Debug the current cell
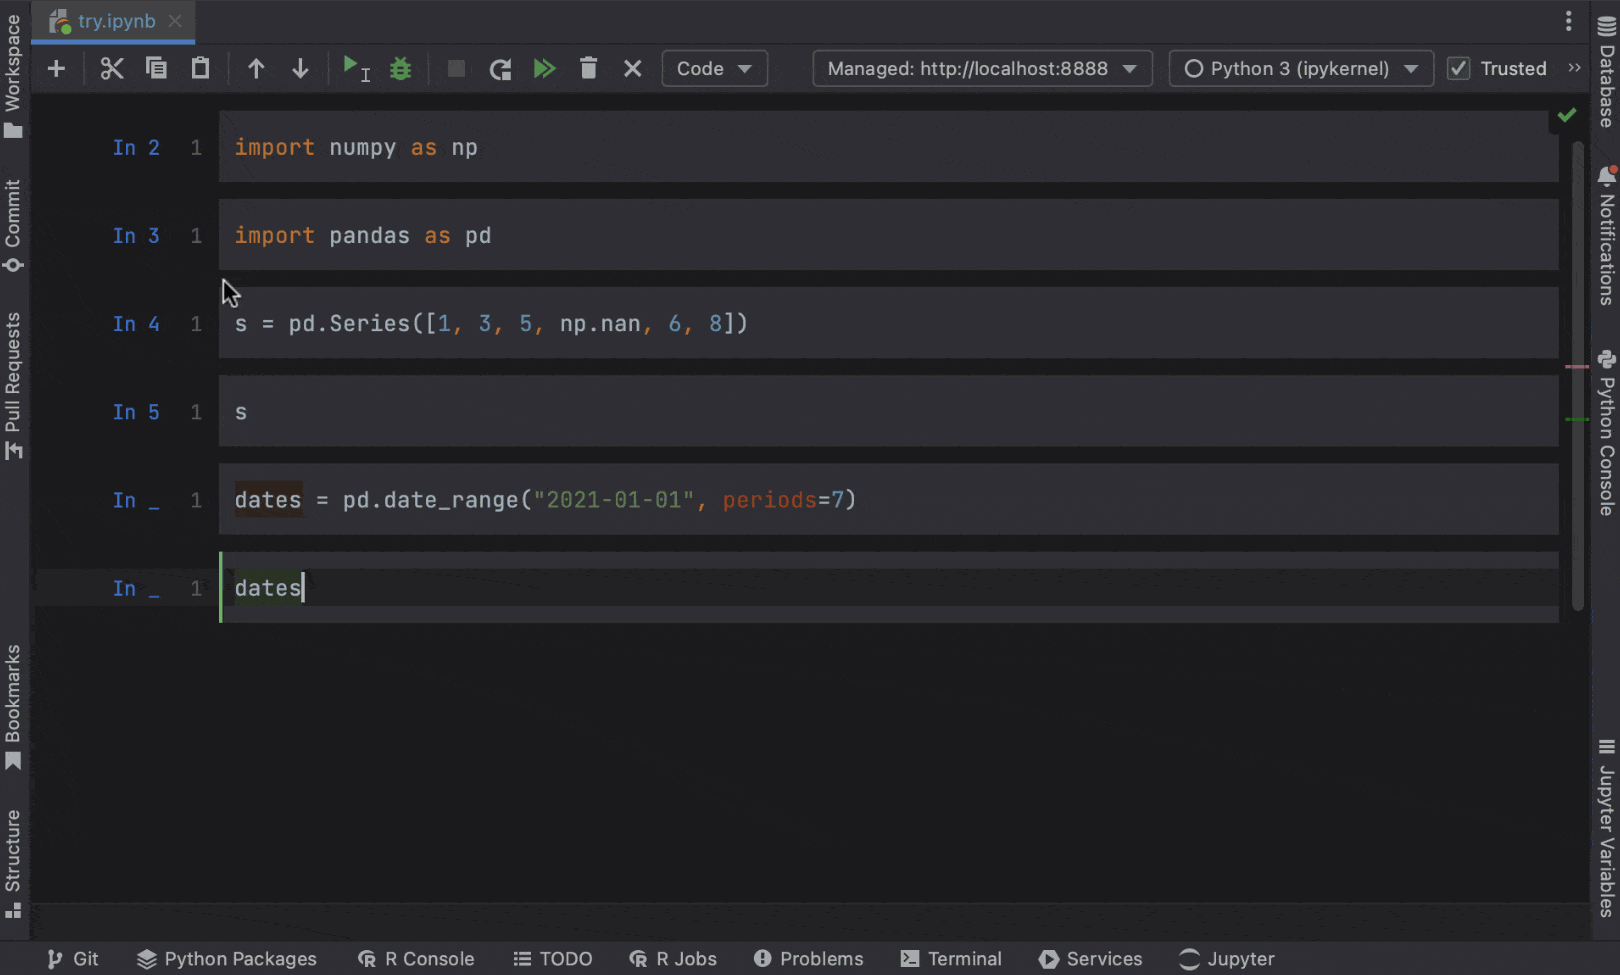The width and height of the screenshot is (1620, 975). 400,68
